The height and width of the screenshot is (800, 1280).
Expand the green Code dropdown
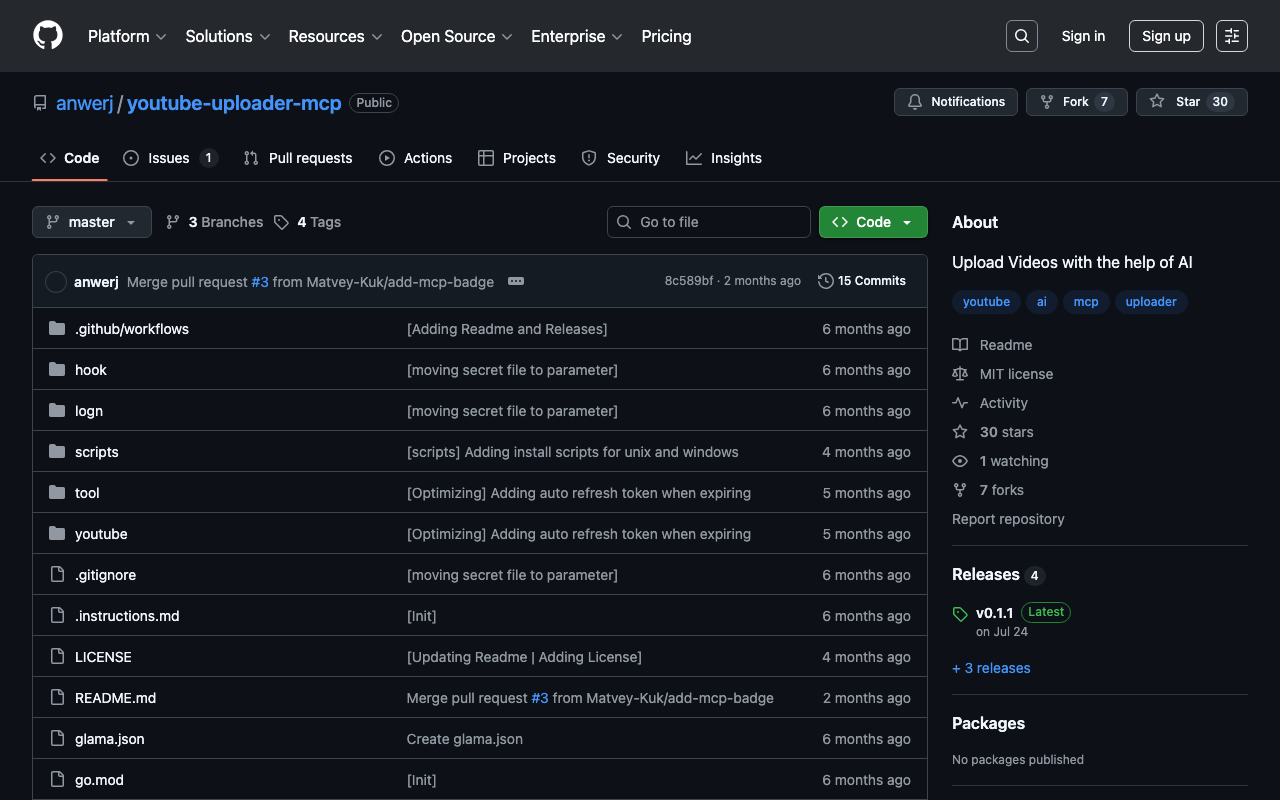tap(873, 222)
